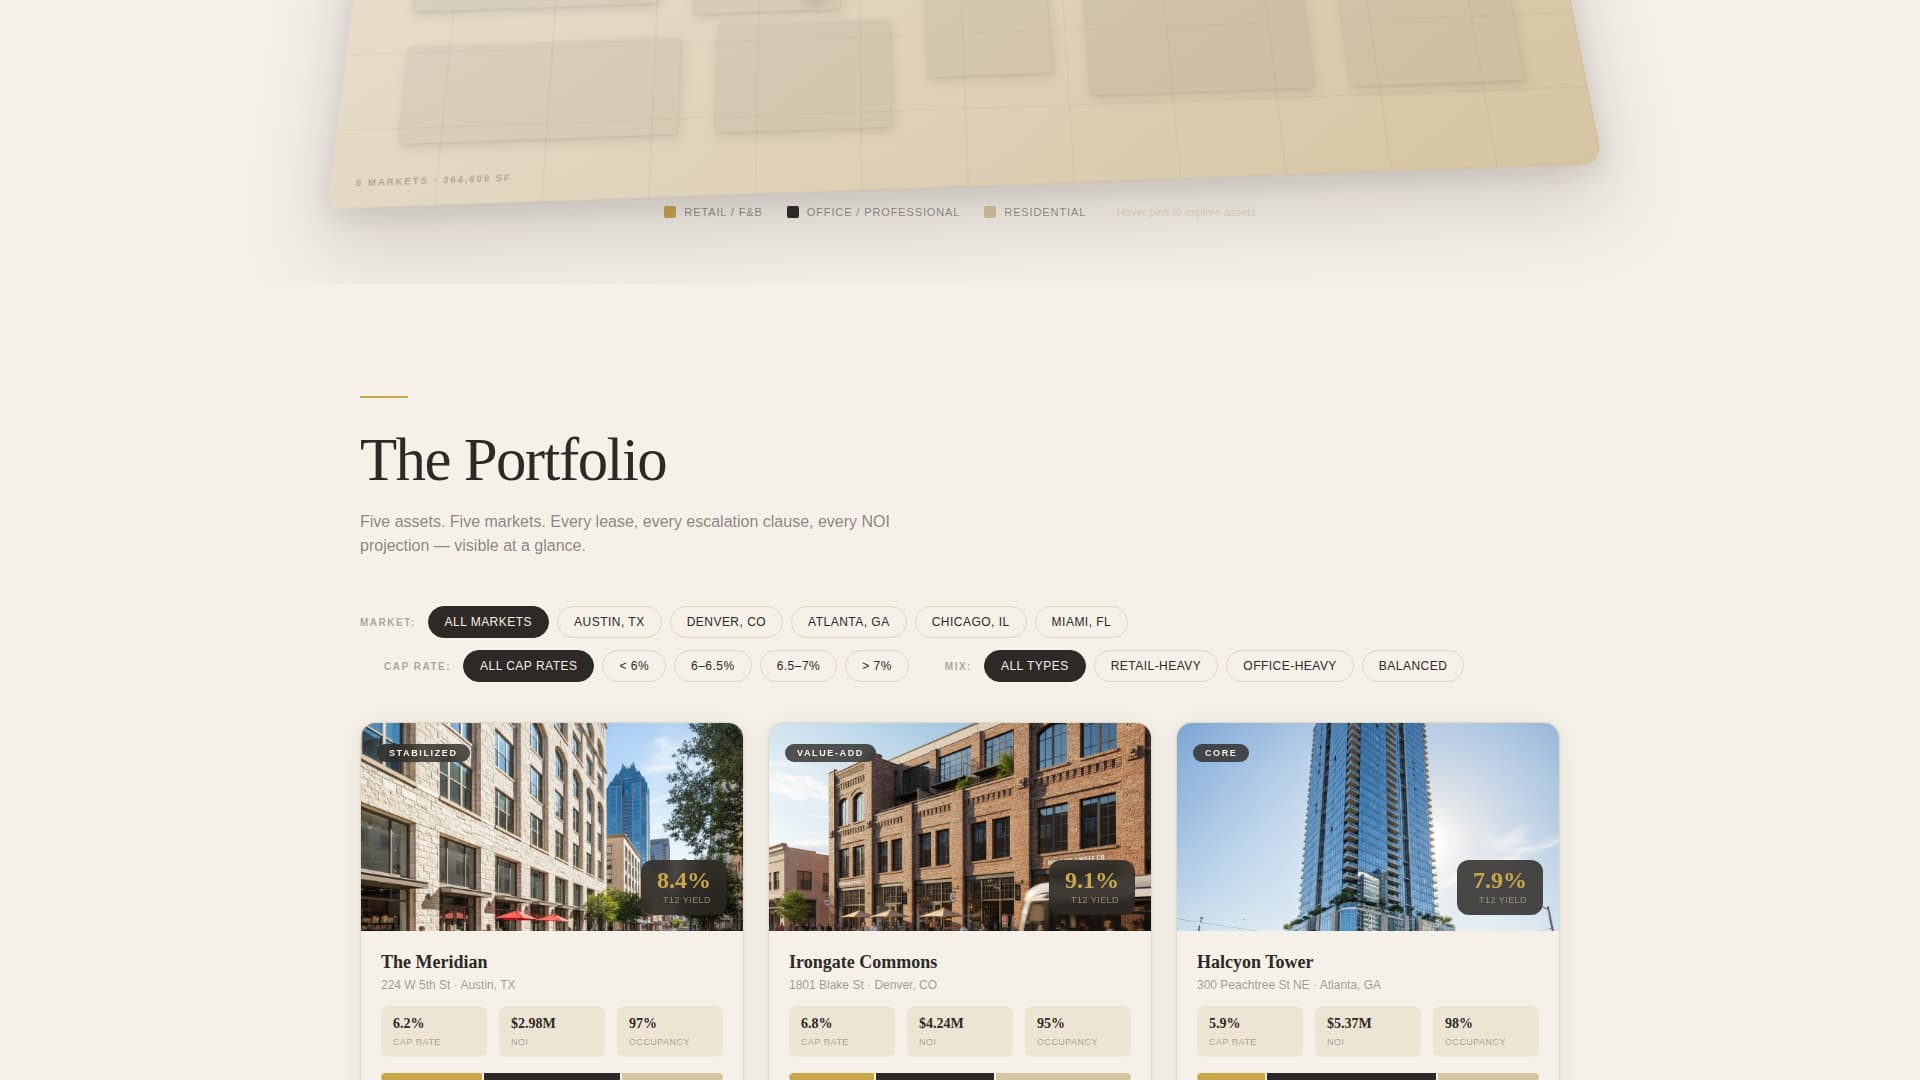Click the 7.9% T12 yield badge on Halcyon Tower

tap(1499, 887)
